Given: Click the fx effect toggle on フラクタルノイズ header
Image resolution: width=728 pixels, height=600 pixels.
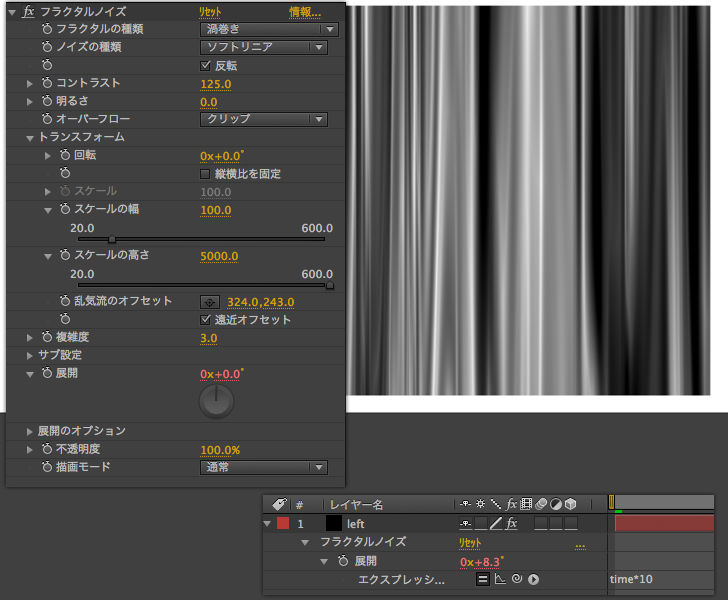Looking at the screenshot, I should coord(28,11).
